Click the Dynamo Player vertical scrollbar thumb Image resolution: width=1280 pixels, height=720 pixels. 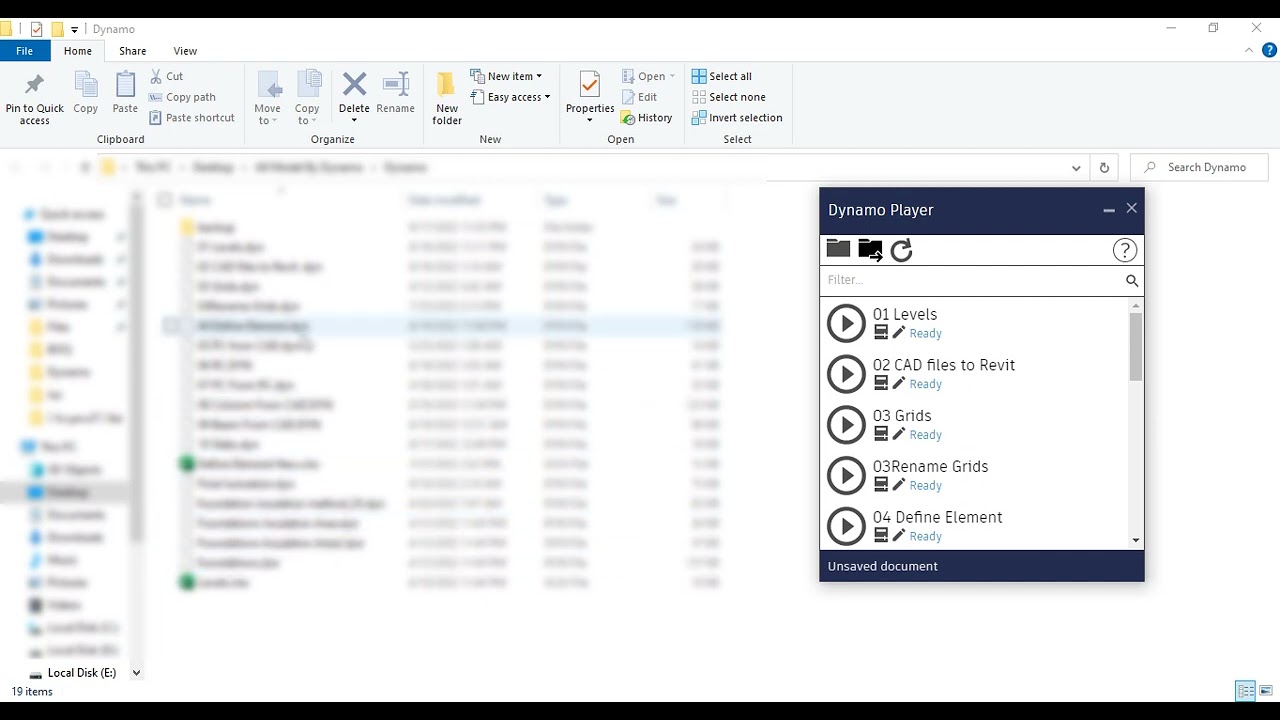click(x=1136, y=346)
